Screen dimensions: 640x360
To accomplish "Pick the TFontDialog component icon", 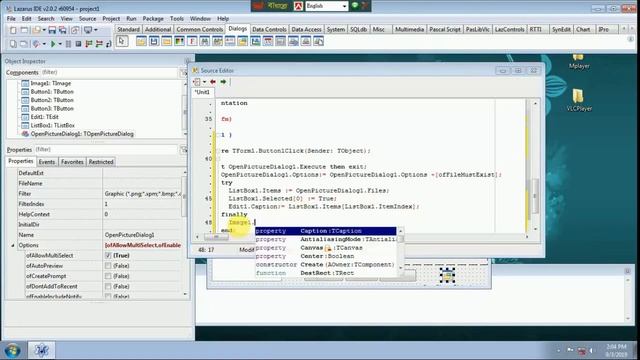I will (x=192, y=41).
